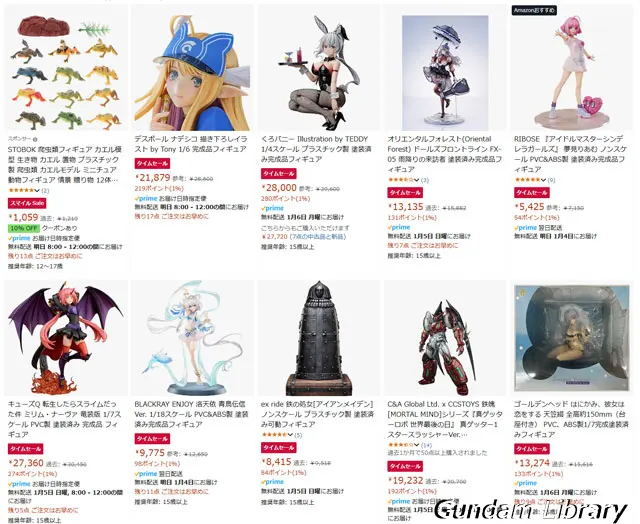
Task: Select the bunny girl holding tray figure image
Action: coord(319,70)
